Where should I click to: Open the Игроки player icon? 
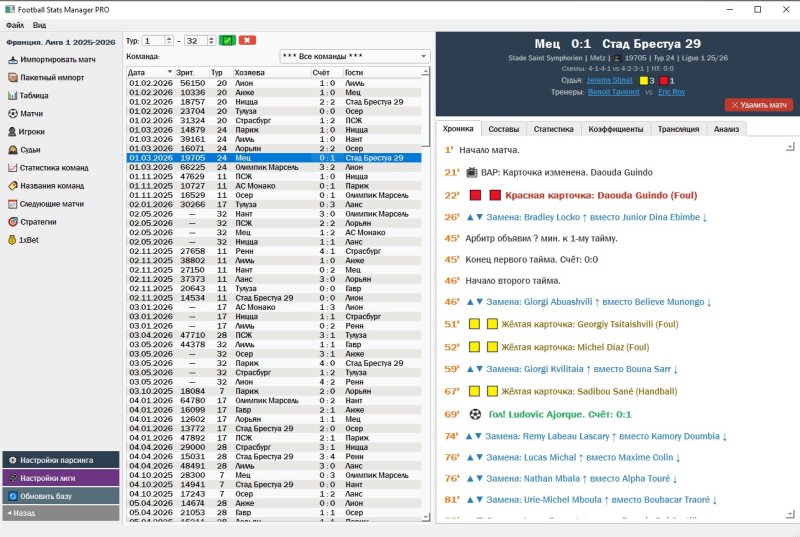tap(12, 132)
